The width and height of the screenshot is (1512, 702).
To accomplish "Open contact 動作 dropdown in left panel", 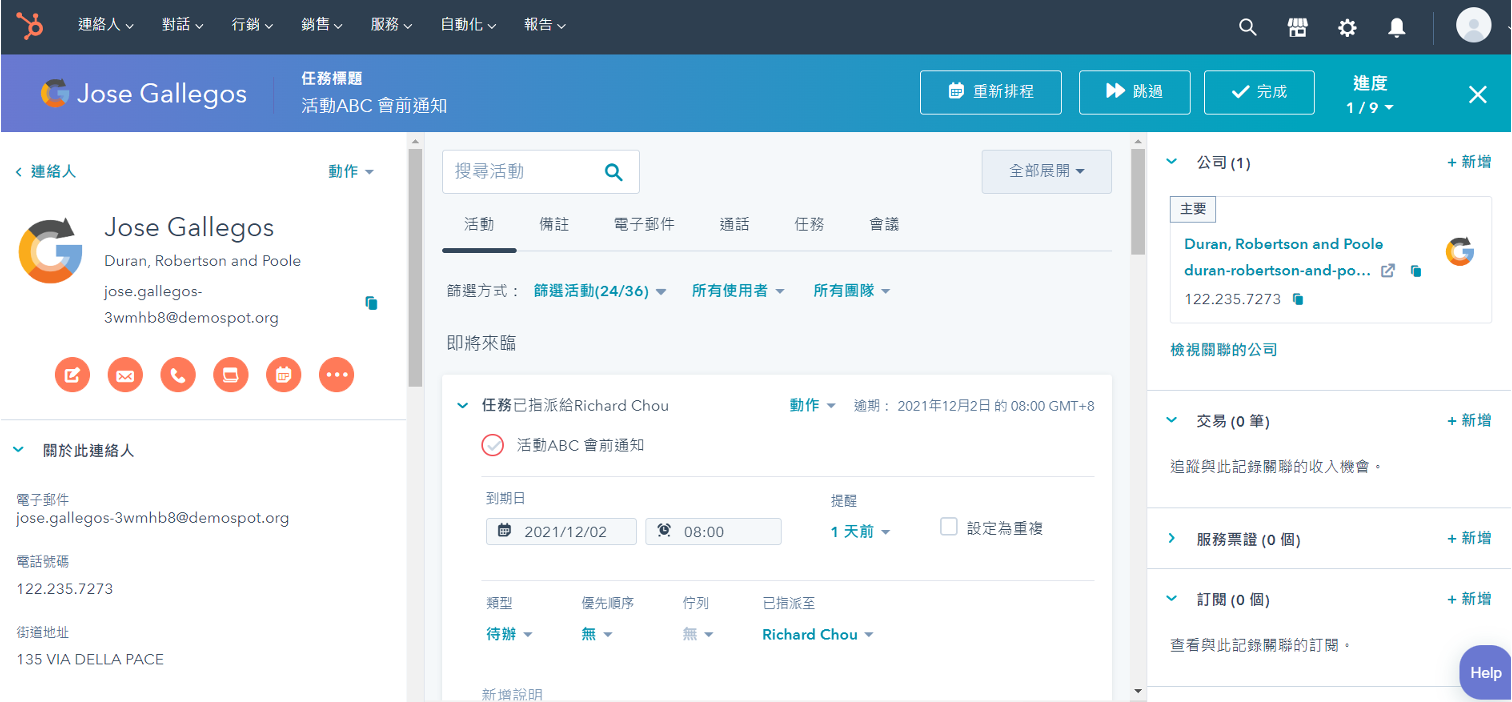I will coord(351,172).
